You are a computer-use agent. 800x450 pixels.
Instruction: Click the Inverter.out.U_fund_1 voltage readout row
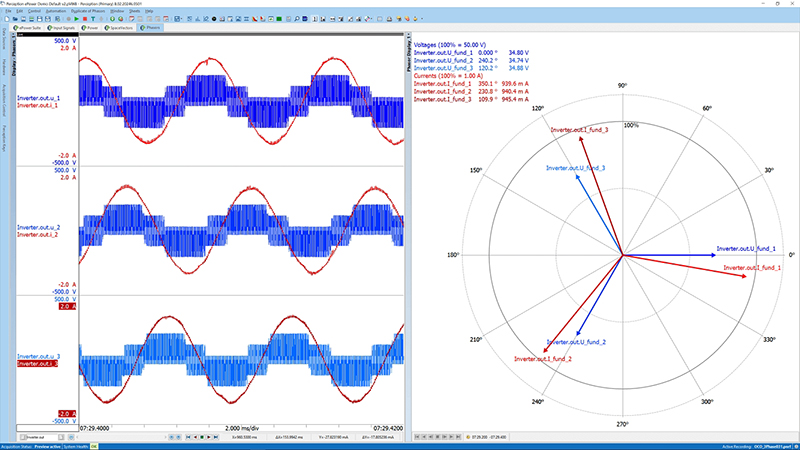pos(471,53)
